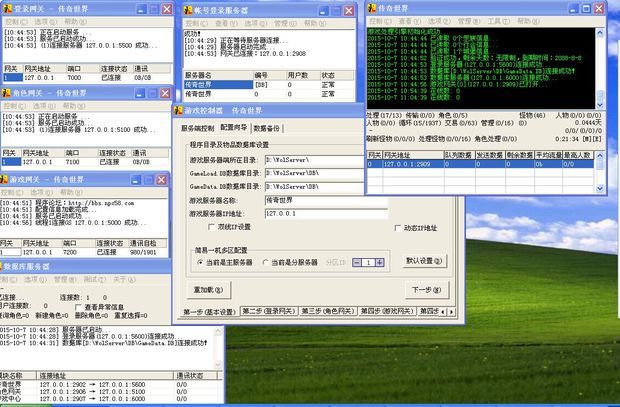Click up arrow of green log scrollbar
The image size is (620, 407).
(600, 33)
